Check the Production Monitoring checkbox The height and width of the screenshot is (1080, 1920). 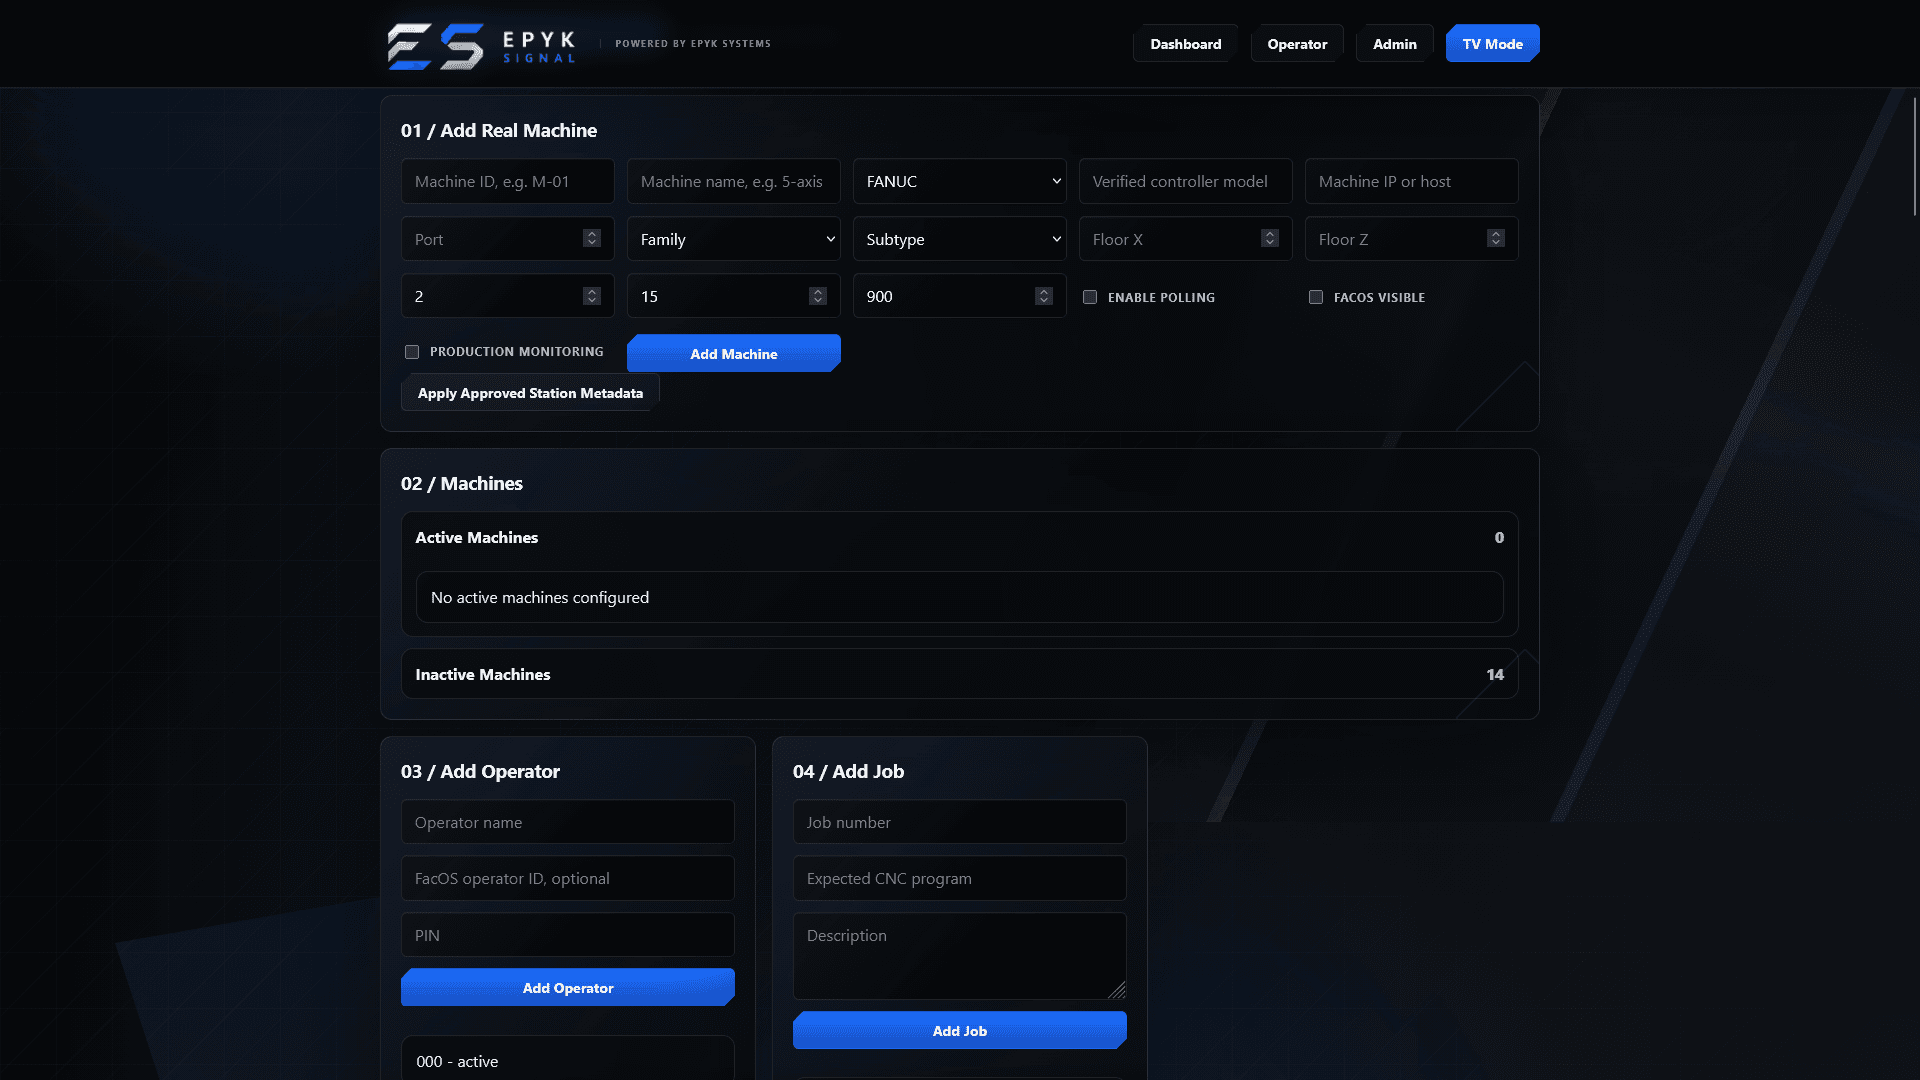click(412, 352)
